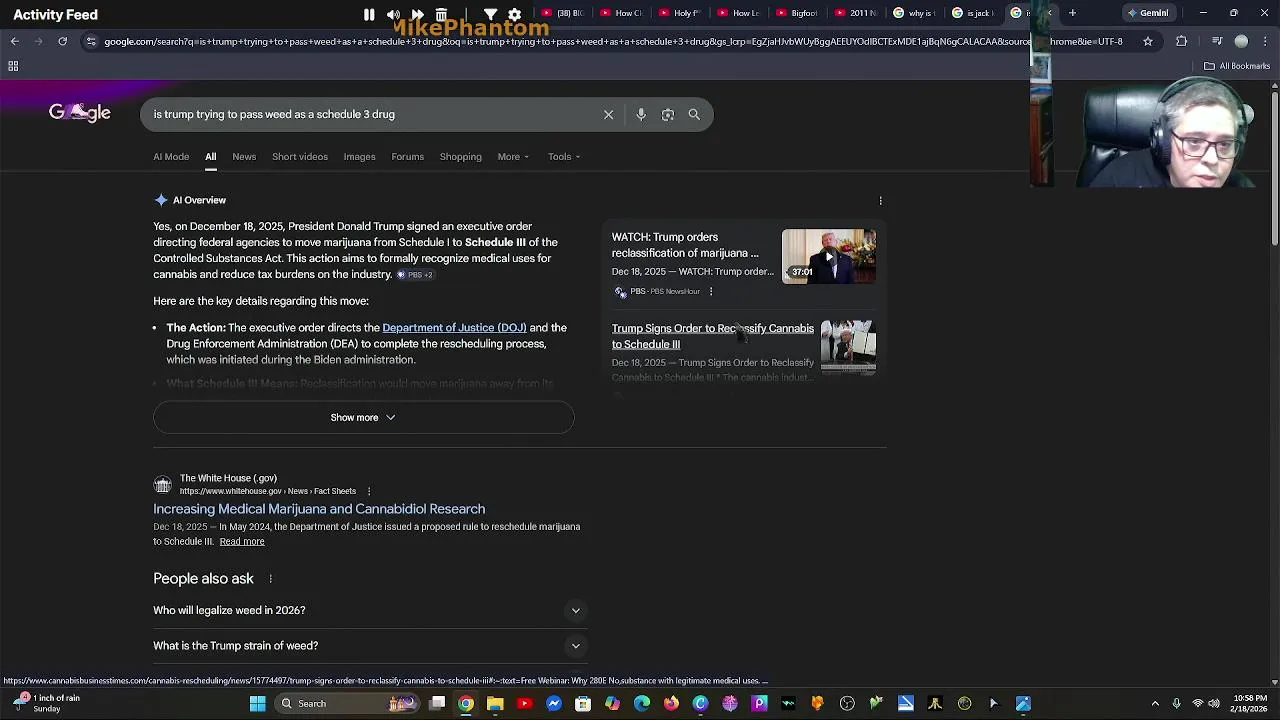Submit search with the magnifier icon
The image size is (1280, 720).
tap(694, 114)
